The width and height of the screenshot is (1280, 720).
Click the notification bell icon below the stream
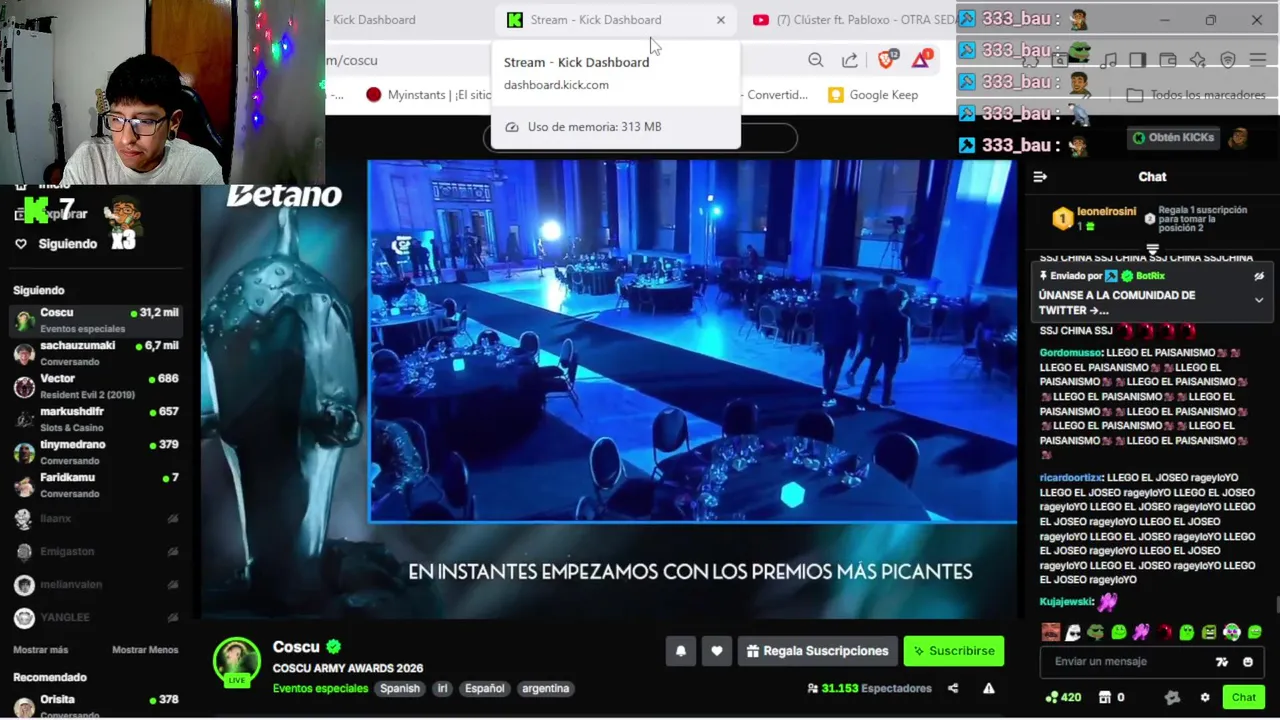[x=681, y=651]
